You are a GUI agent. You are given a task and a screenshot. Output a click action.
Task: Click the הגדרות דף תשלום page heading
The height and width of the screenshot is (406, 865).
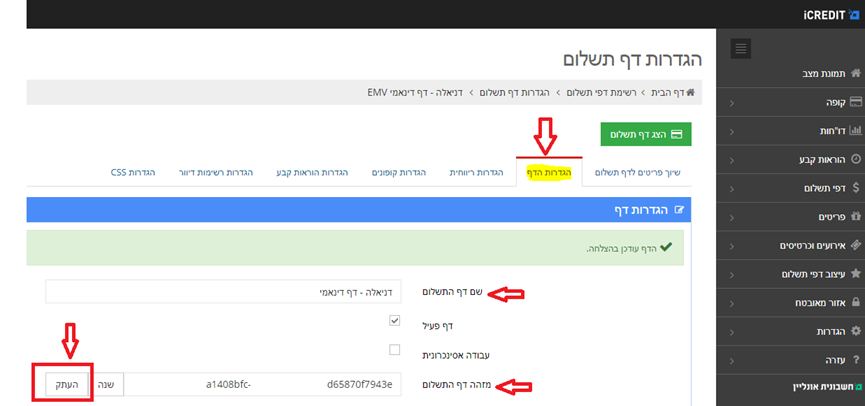coord(632,59)
